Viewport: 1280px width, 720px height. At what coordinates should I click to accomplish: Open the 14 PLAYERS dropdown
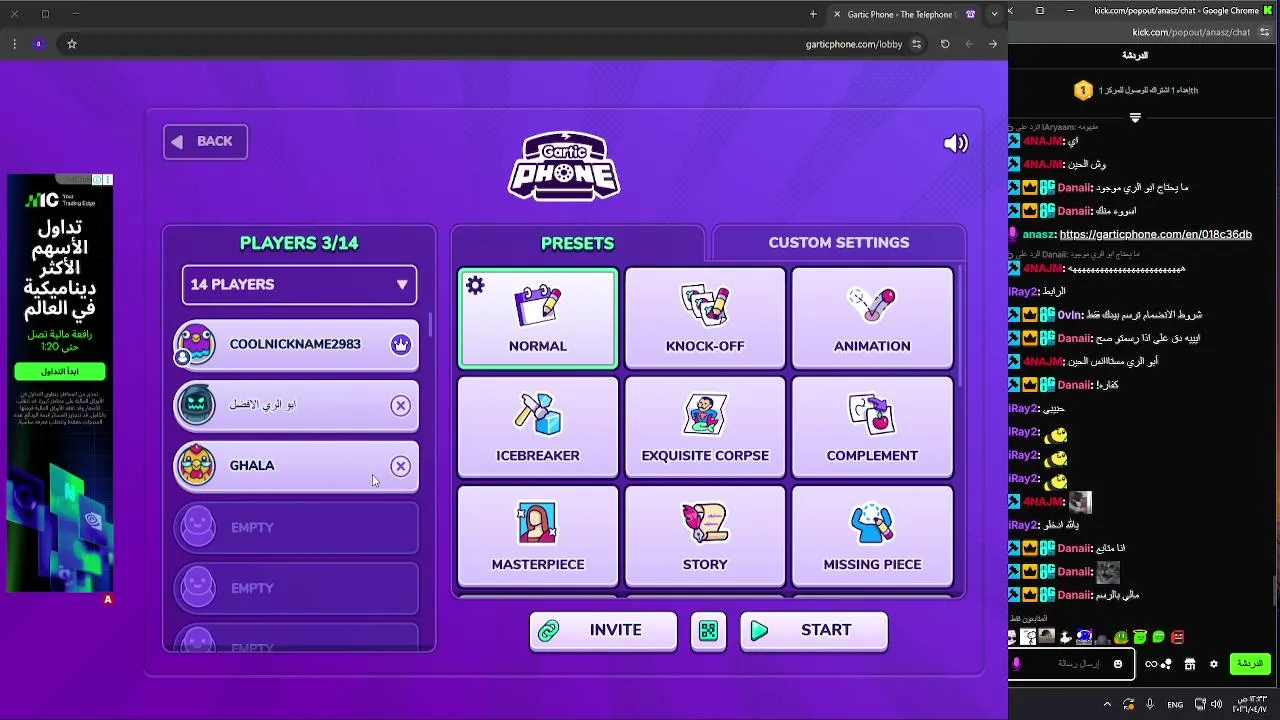[x=299, y=285]
